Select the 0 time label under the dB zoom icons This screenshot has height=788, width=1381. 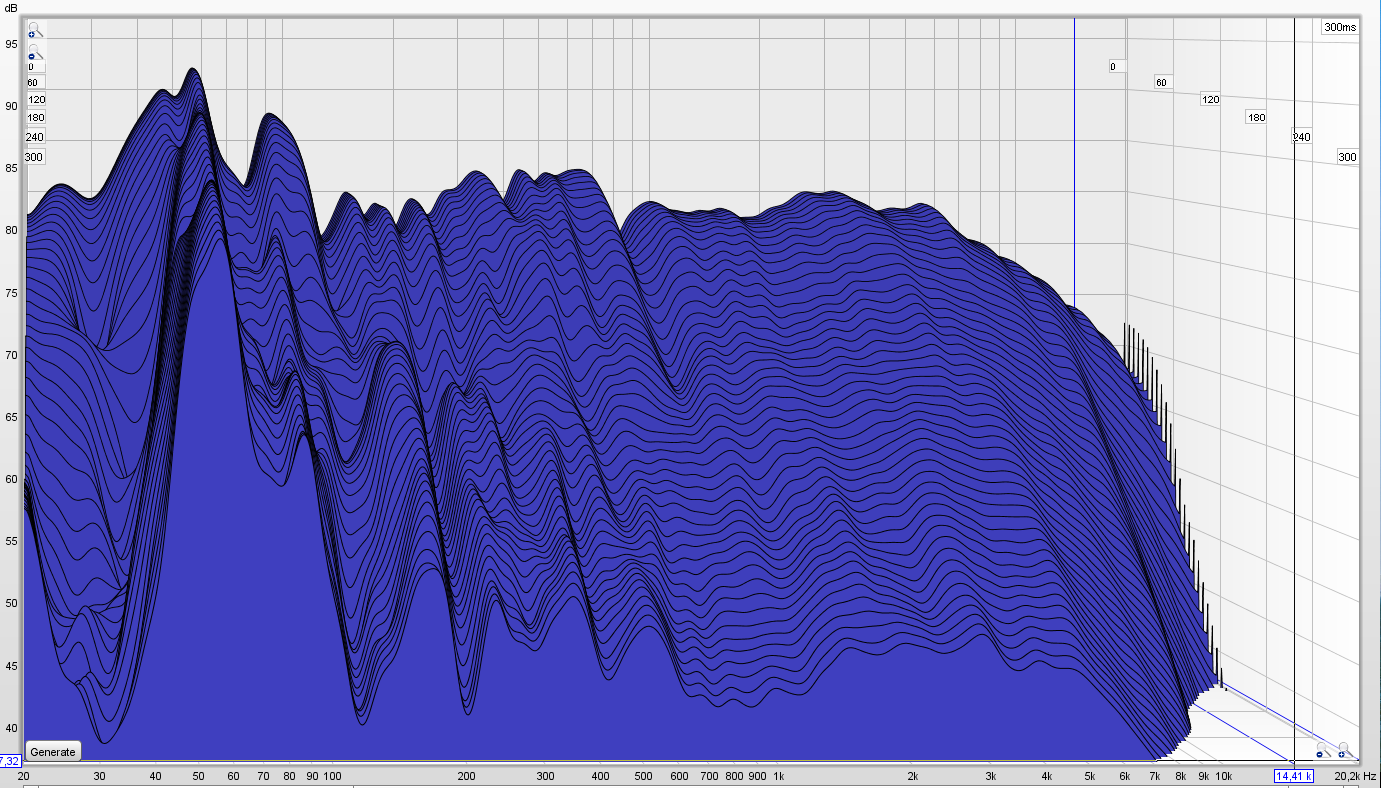coord(30,67)
